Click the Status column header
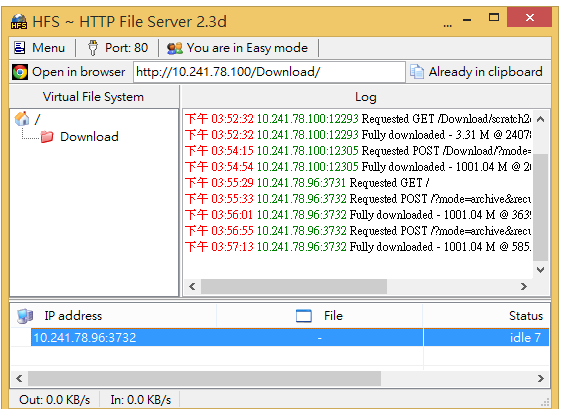The width and height of the screenshot is (561, 409). tap(487, 316)
